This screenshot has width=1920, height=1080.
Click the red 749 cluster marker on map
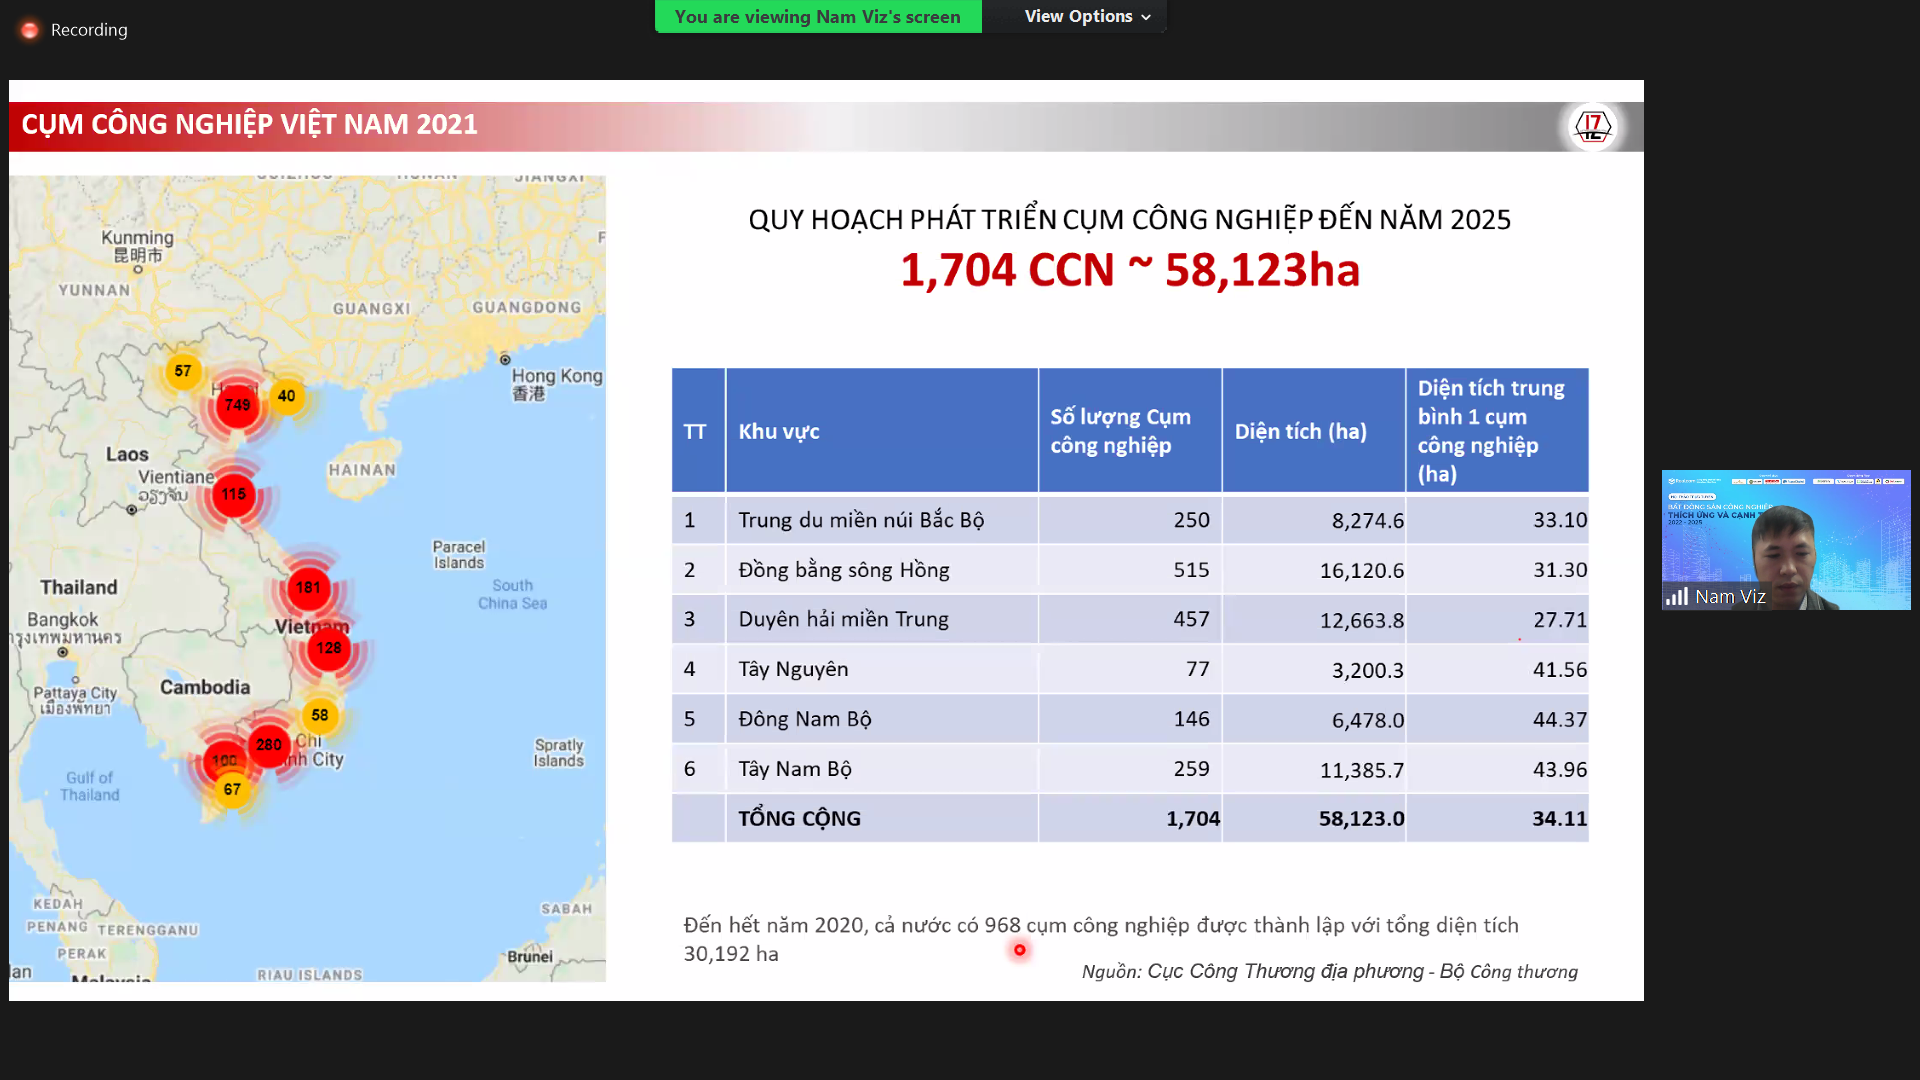tap(237, 405)
